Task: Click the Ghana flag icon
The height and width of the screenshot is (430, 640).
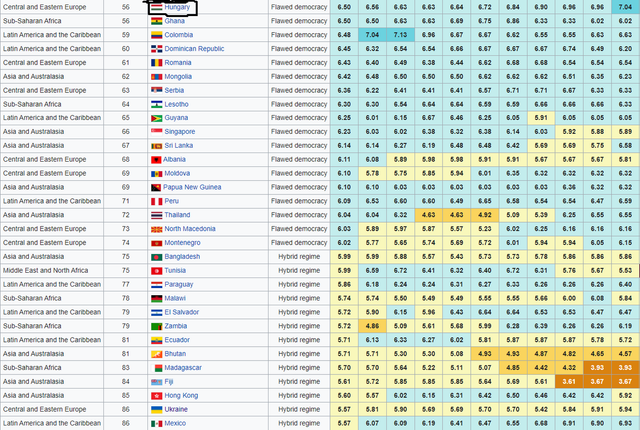Action: (157, 21)
